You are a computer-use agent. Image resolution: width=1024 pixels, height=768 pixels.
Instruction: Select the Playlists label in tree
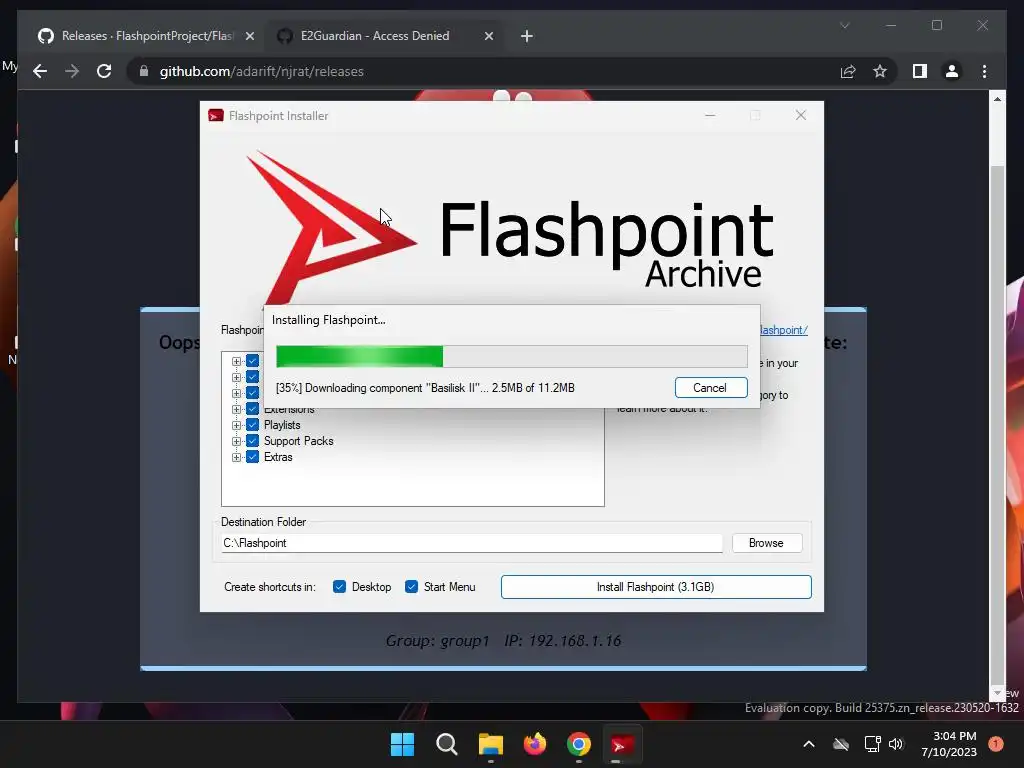point(282,425)
